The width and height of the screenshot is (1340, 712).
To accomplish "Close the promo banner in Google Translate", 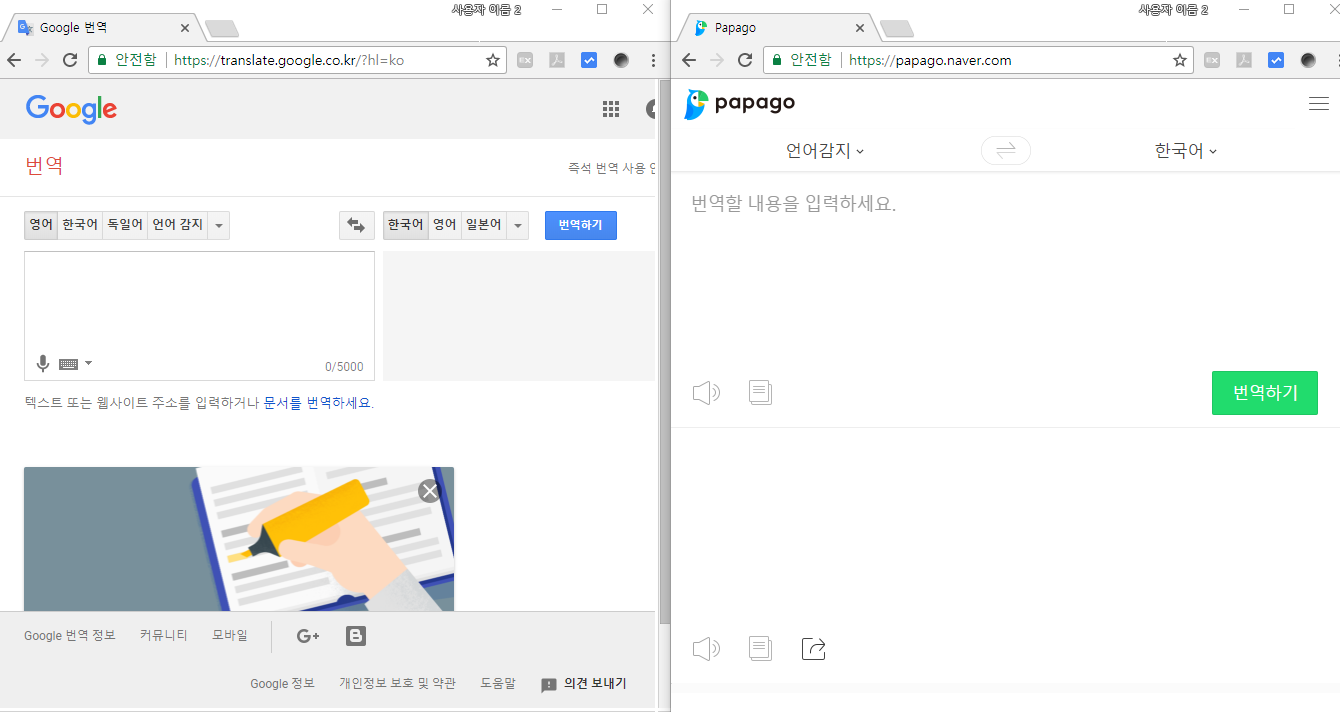I will [x=429, y=491].
